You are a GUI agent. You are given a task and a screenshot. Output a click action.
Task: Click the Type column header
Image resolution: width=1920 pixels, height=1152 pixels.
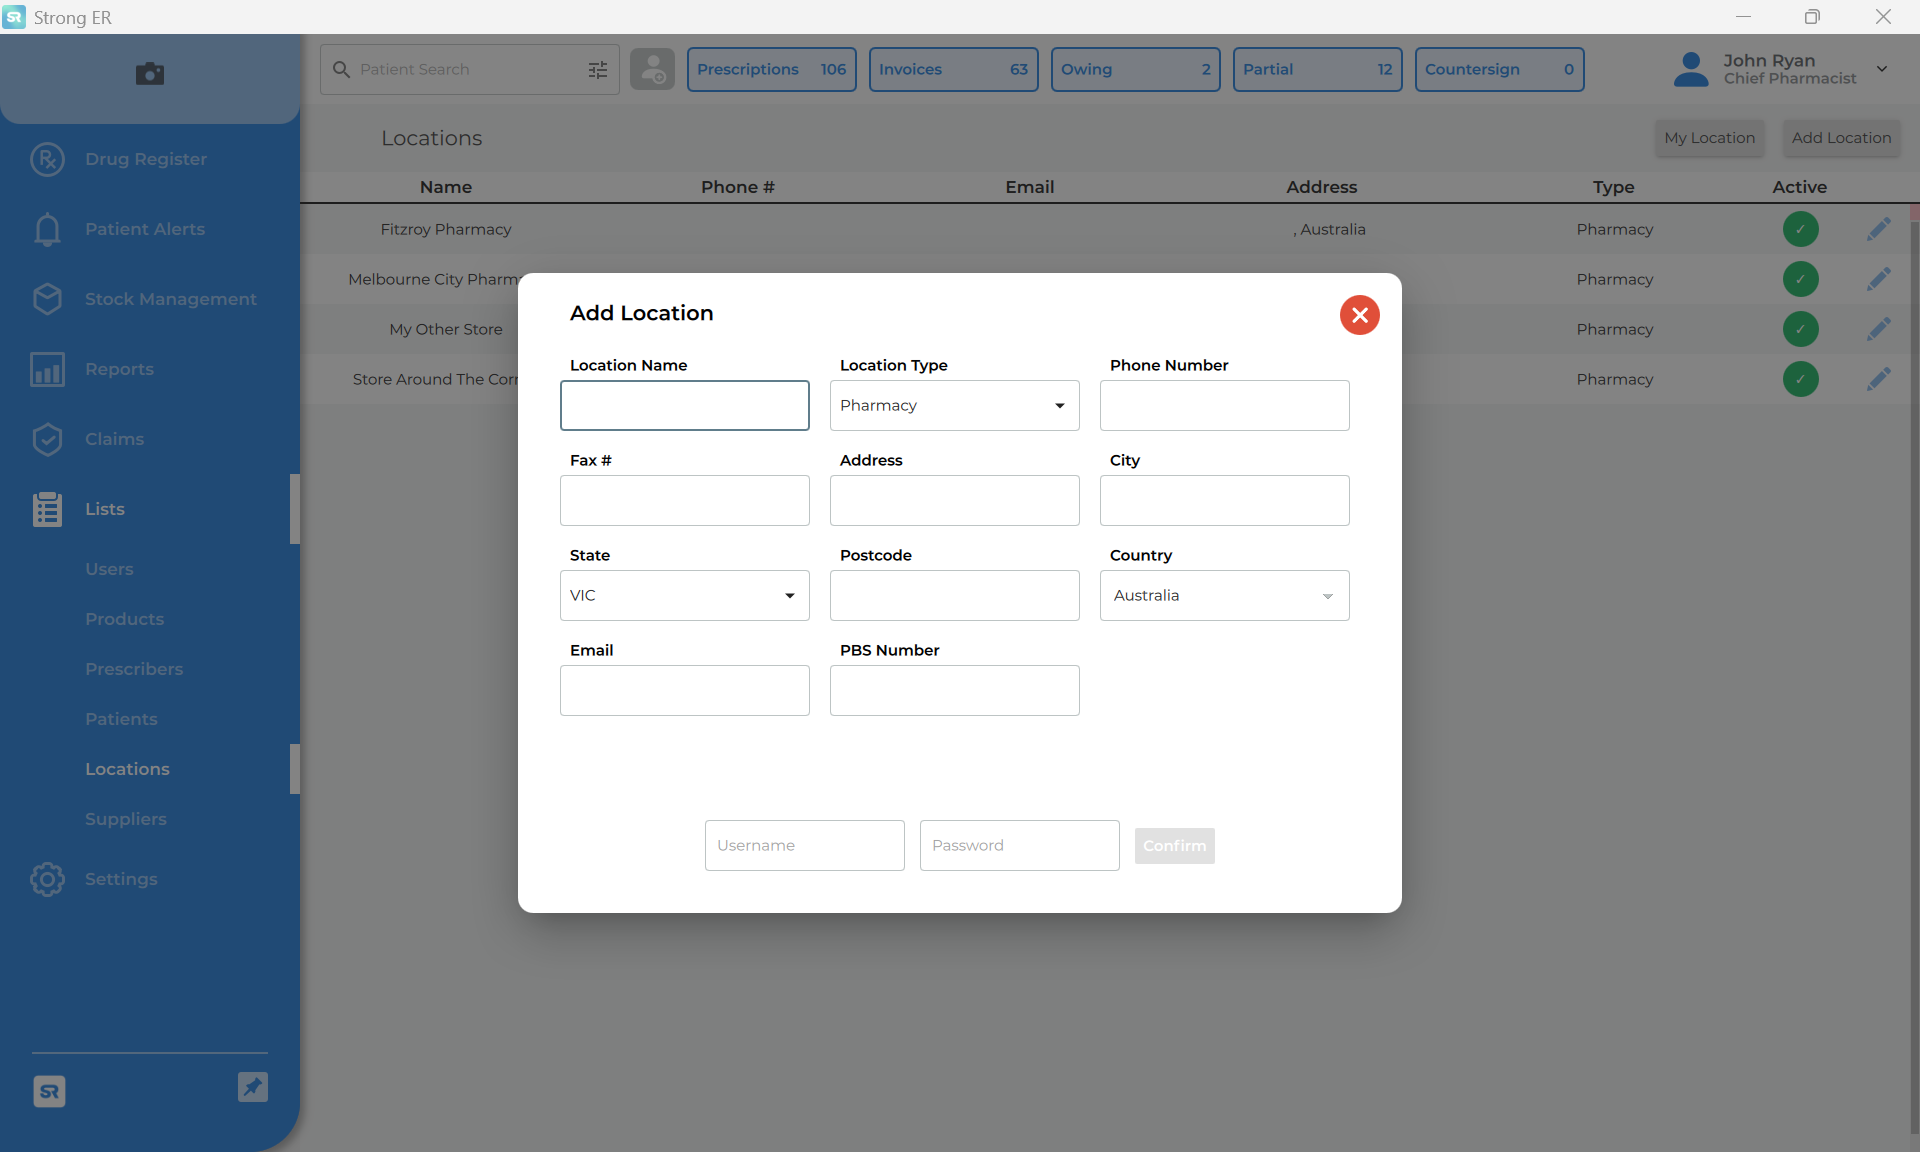1614,187
